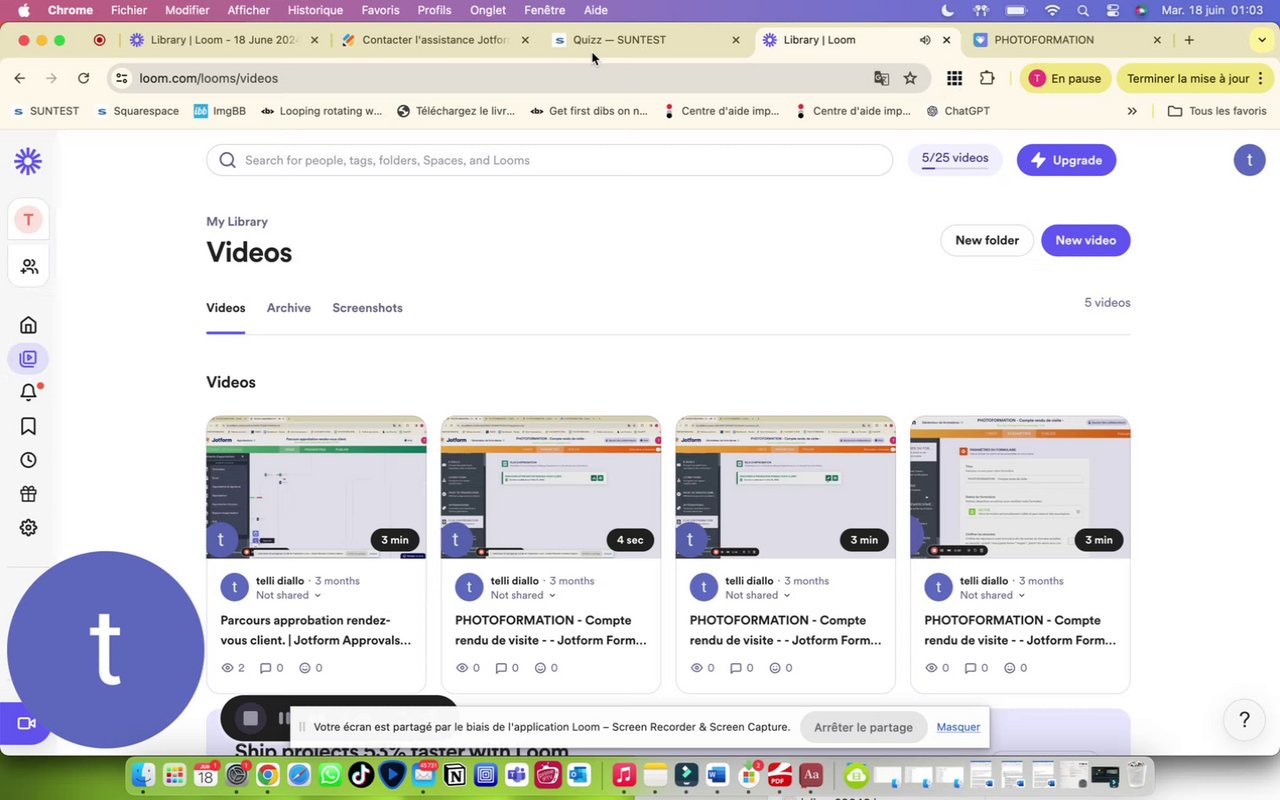The width and height of the screenshot is (1280, 800).
Task: Click the Google Translate icon in address bar
Action: pos(881,78)
